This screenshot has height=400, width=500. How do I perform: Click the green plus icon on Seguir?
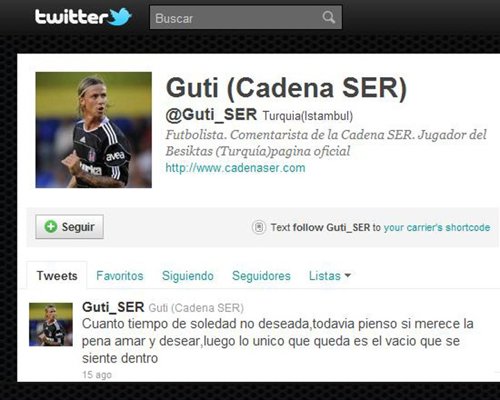click(x=51, y=227)
